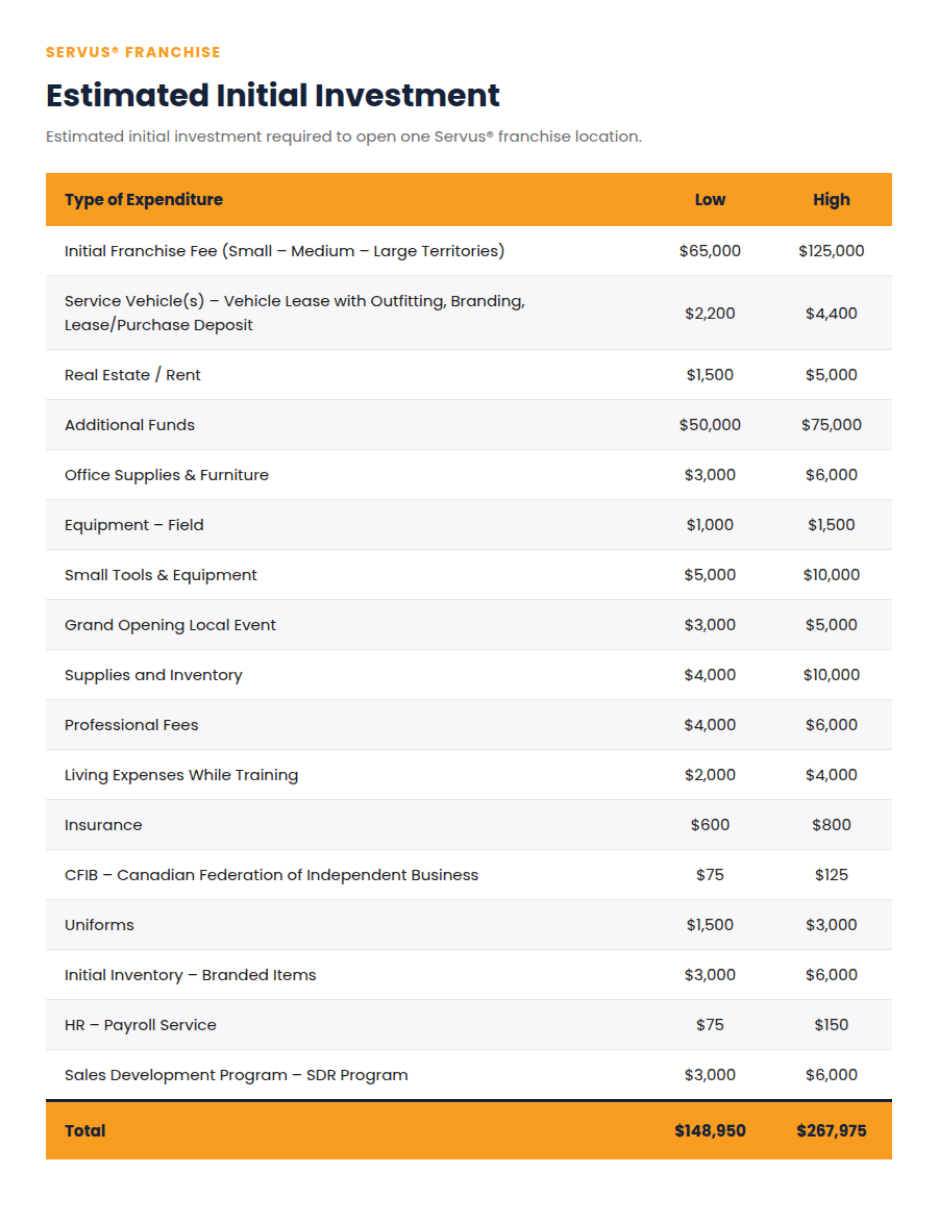The width and height of the screenshot is (938, 1211).
Task: Click the 'Type of Expenditure' column header
Action: 144,199
